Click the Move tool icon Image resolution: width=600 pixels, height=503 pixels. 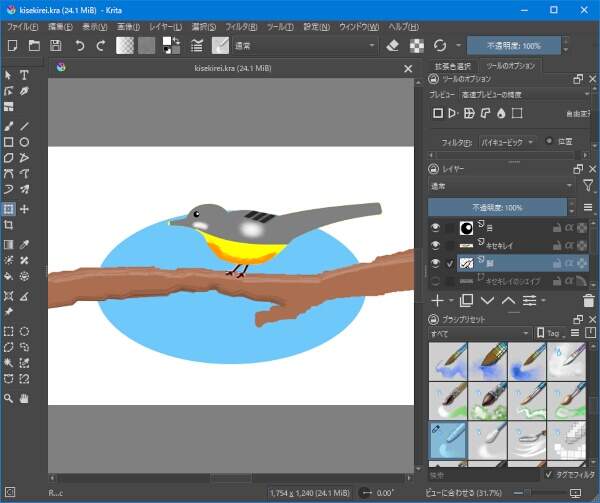(24, 209)
